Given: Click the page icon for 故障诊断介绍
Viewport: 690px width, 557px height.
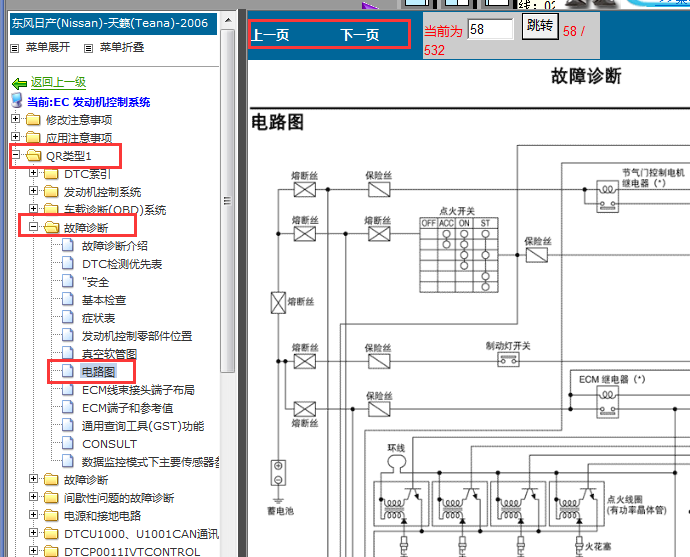Looking at the screenshot, I should click(x=68, y=245).
